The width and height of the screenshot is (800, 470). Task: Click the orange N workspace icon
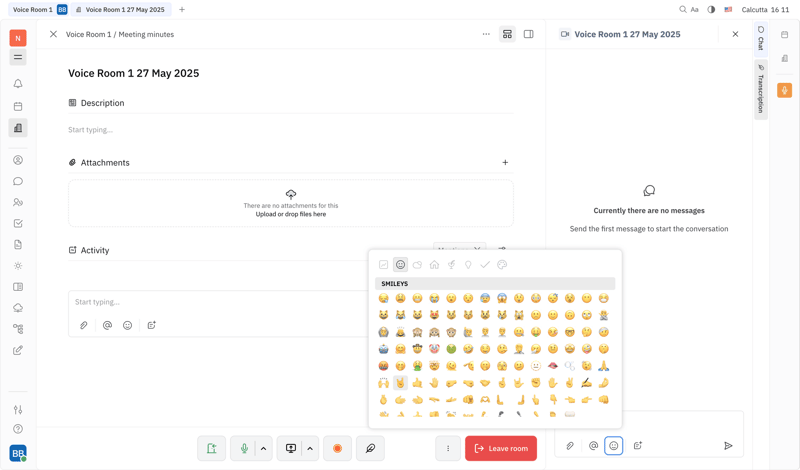coord(18,38)
